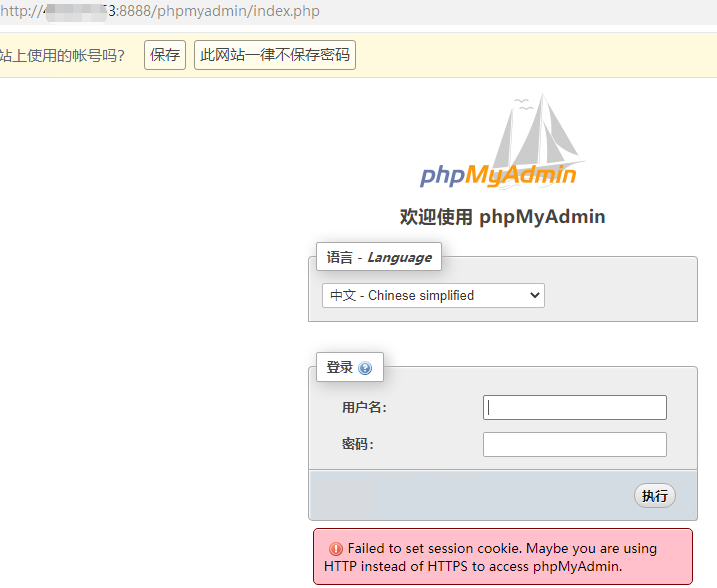Image resolution: width=717 pixels, height=588 pixels.
Task: Click the login help question-mark icon
Action: 365,368
